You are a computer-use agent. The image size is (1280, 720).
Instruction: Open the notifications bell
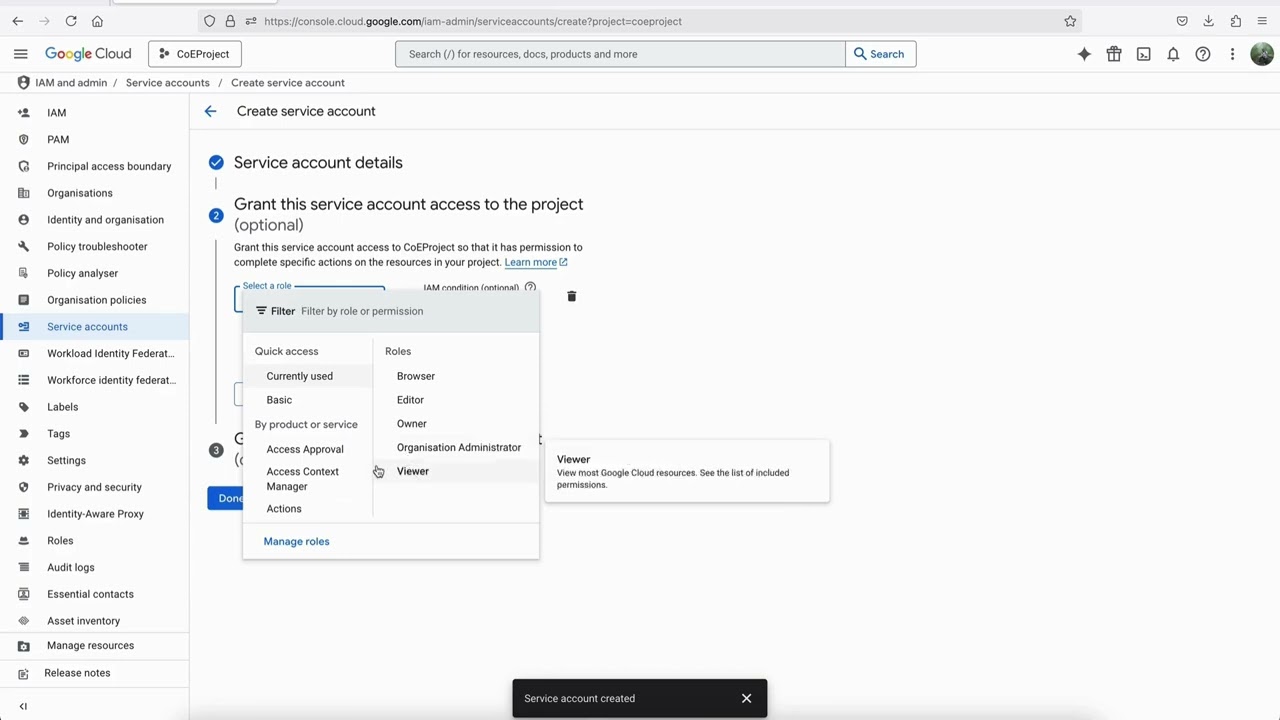(1173, 54)
